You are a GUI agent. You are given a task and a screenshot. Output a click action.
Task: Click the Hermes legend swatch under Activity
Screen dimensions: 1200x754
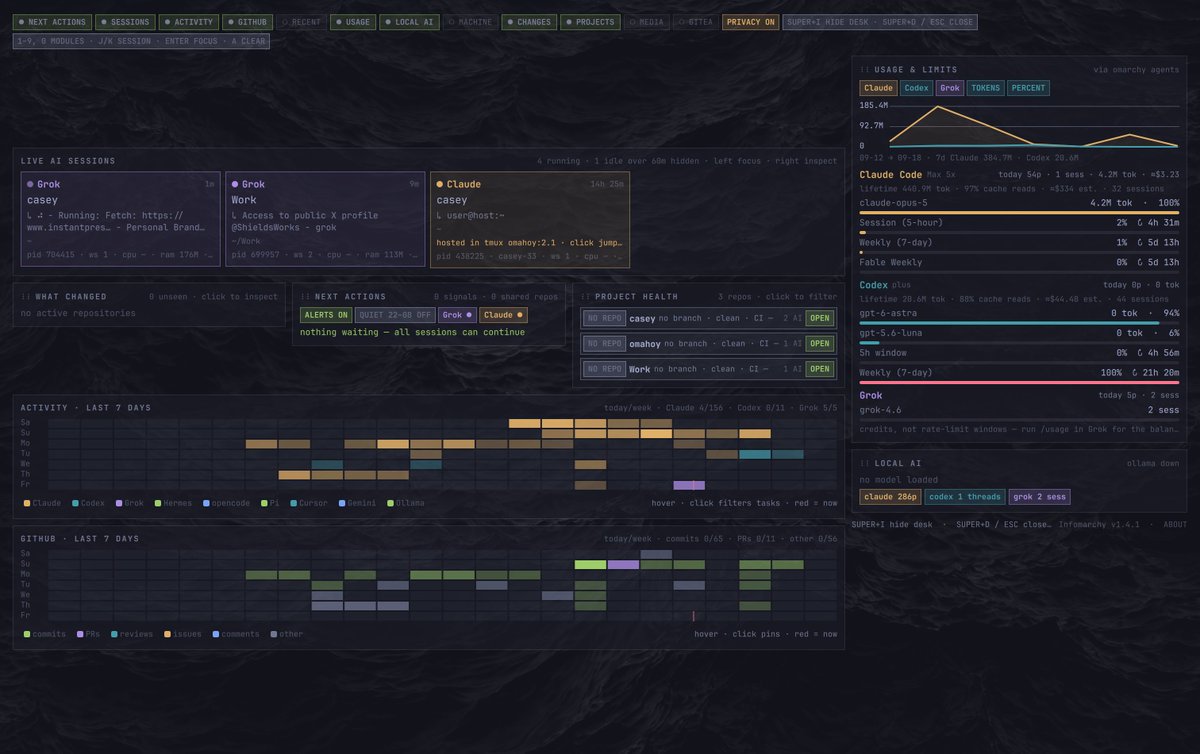pyautogui.click(x=158, y=503)
